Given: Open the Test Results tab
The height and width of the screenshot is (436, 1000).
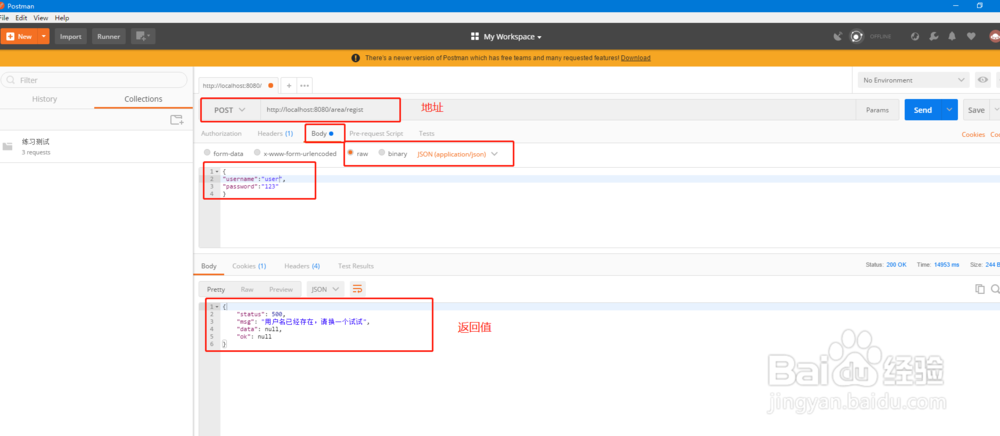Looking at the screenshot, I should point(356,266).
